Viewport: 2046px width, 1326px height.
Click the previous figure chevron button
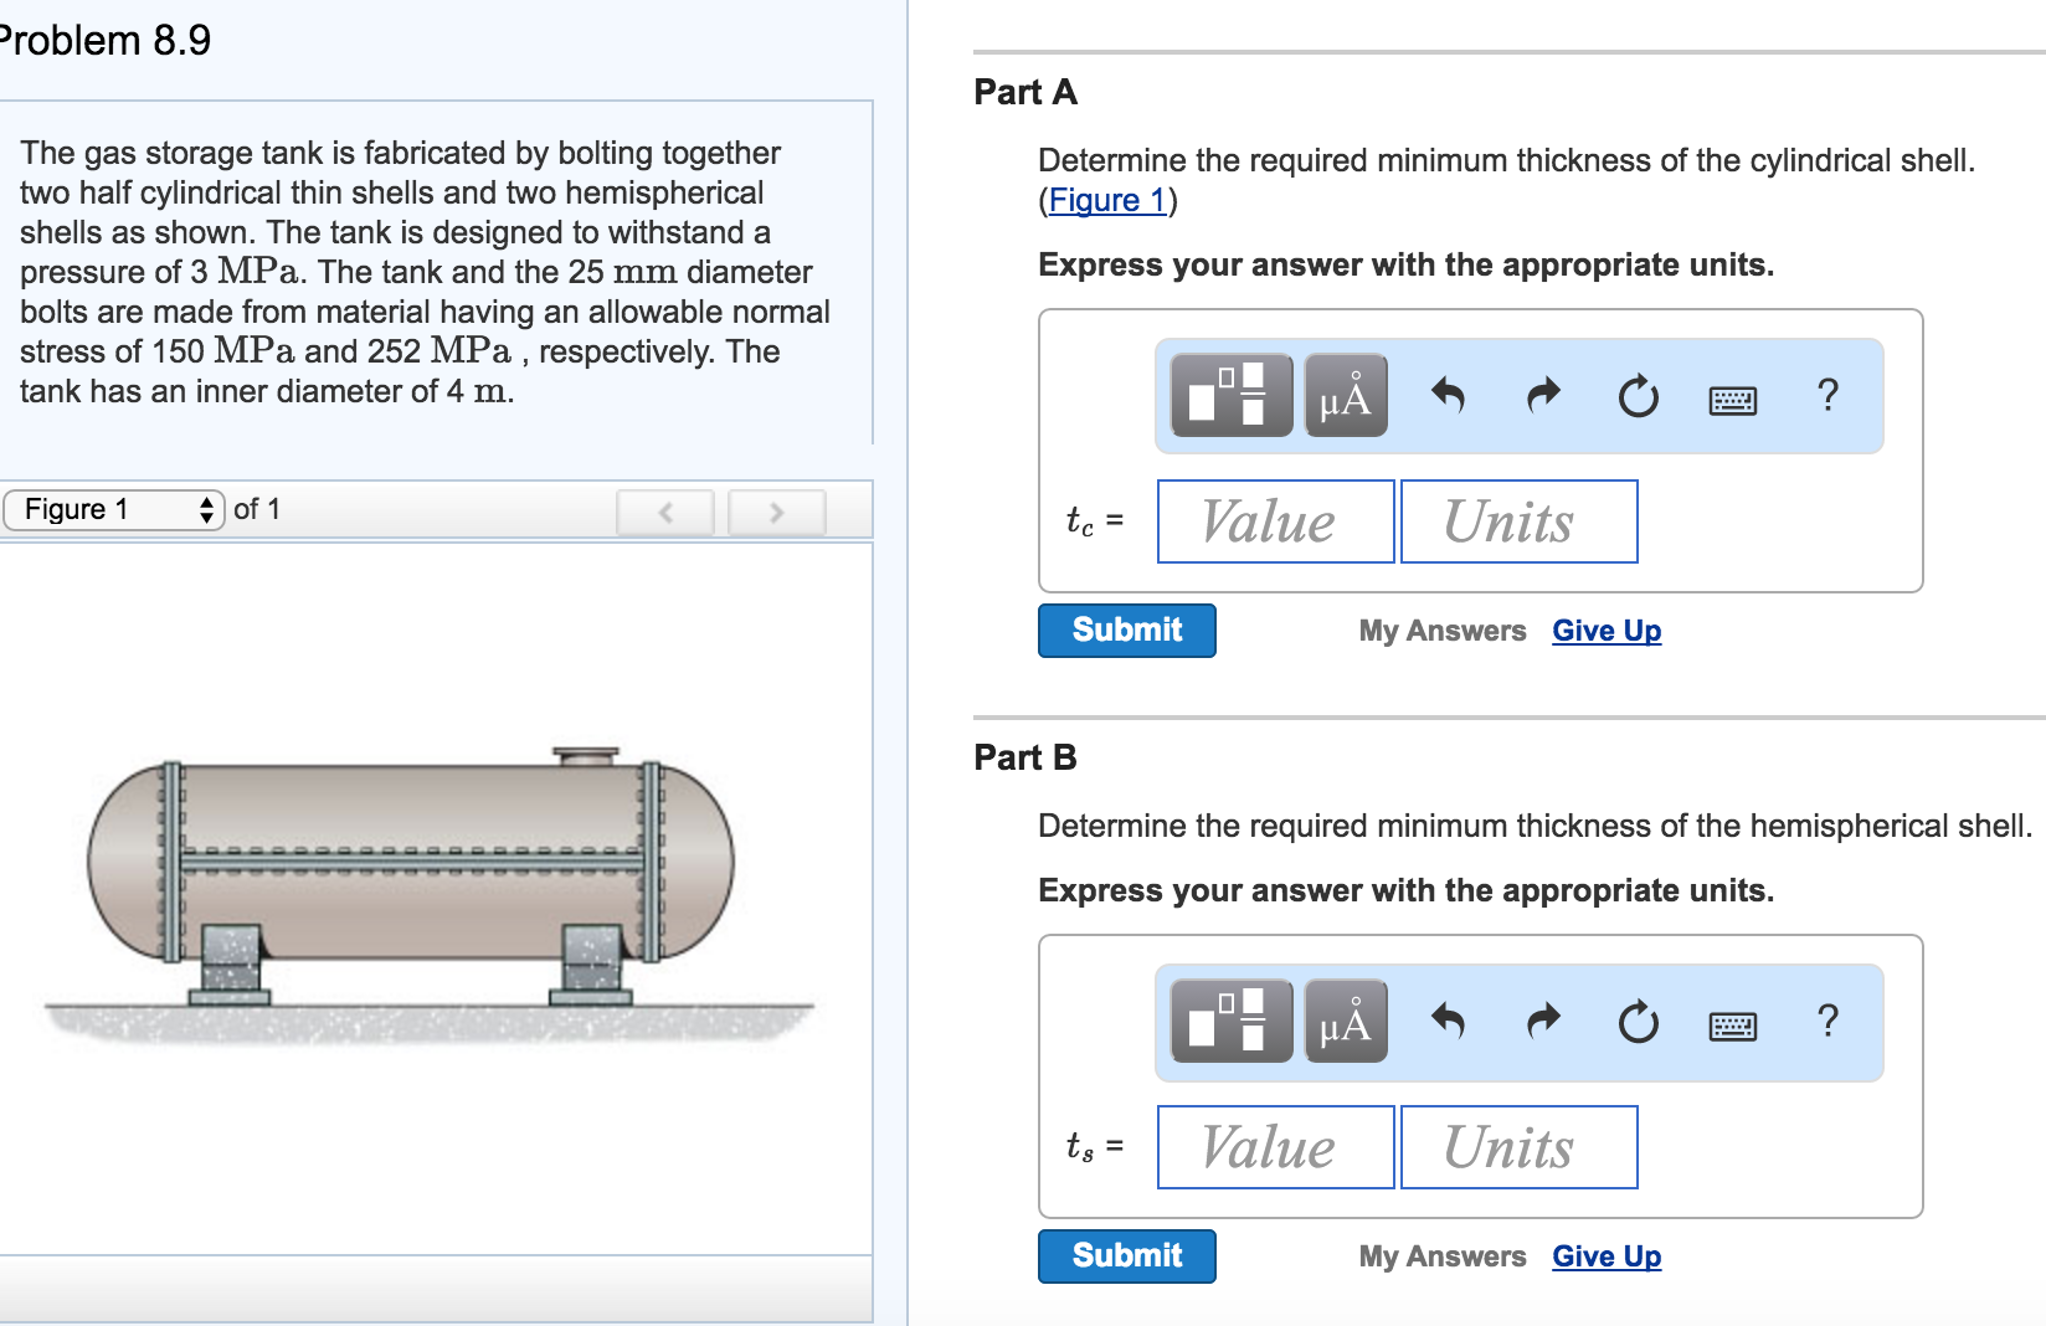pyautogui.click(x=666, y=513)
